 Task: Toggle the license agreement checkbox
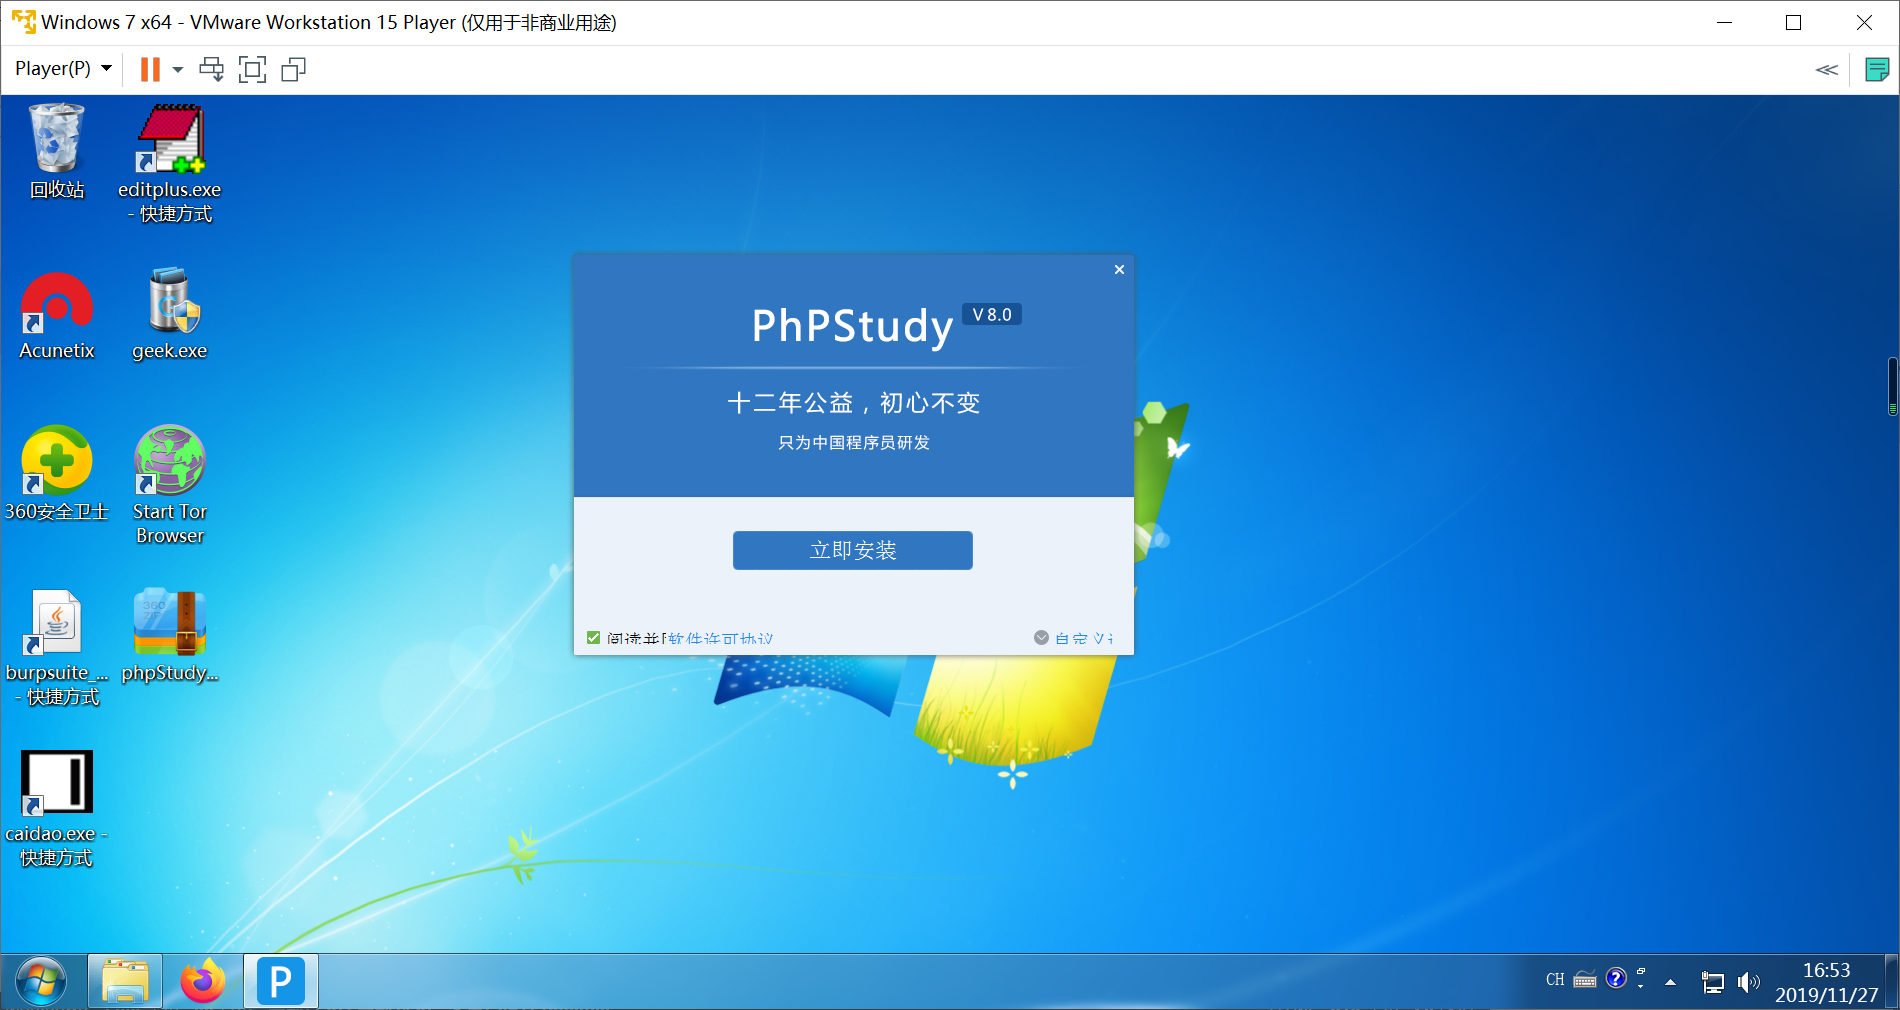(x=593, y=638)
